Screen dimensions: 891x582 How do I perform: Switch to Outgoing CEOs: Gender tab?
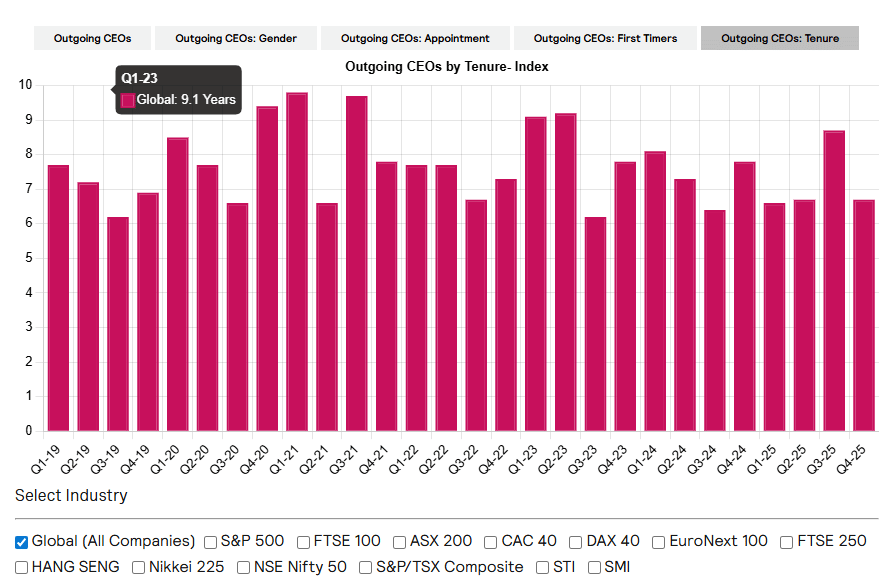pos(236,39)
